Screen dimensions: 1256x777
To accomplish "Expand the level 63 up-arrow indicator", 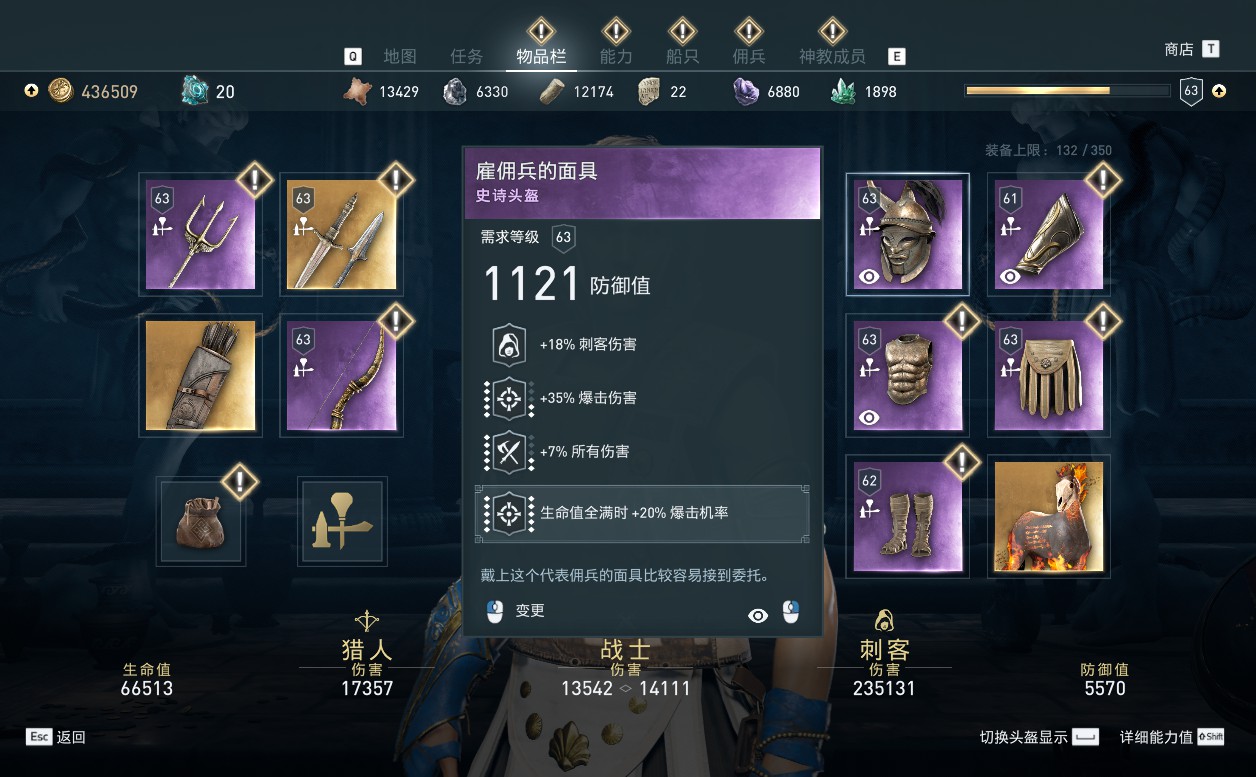I will tap(1218, 91).
